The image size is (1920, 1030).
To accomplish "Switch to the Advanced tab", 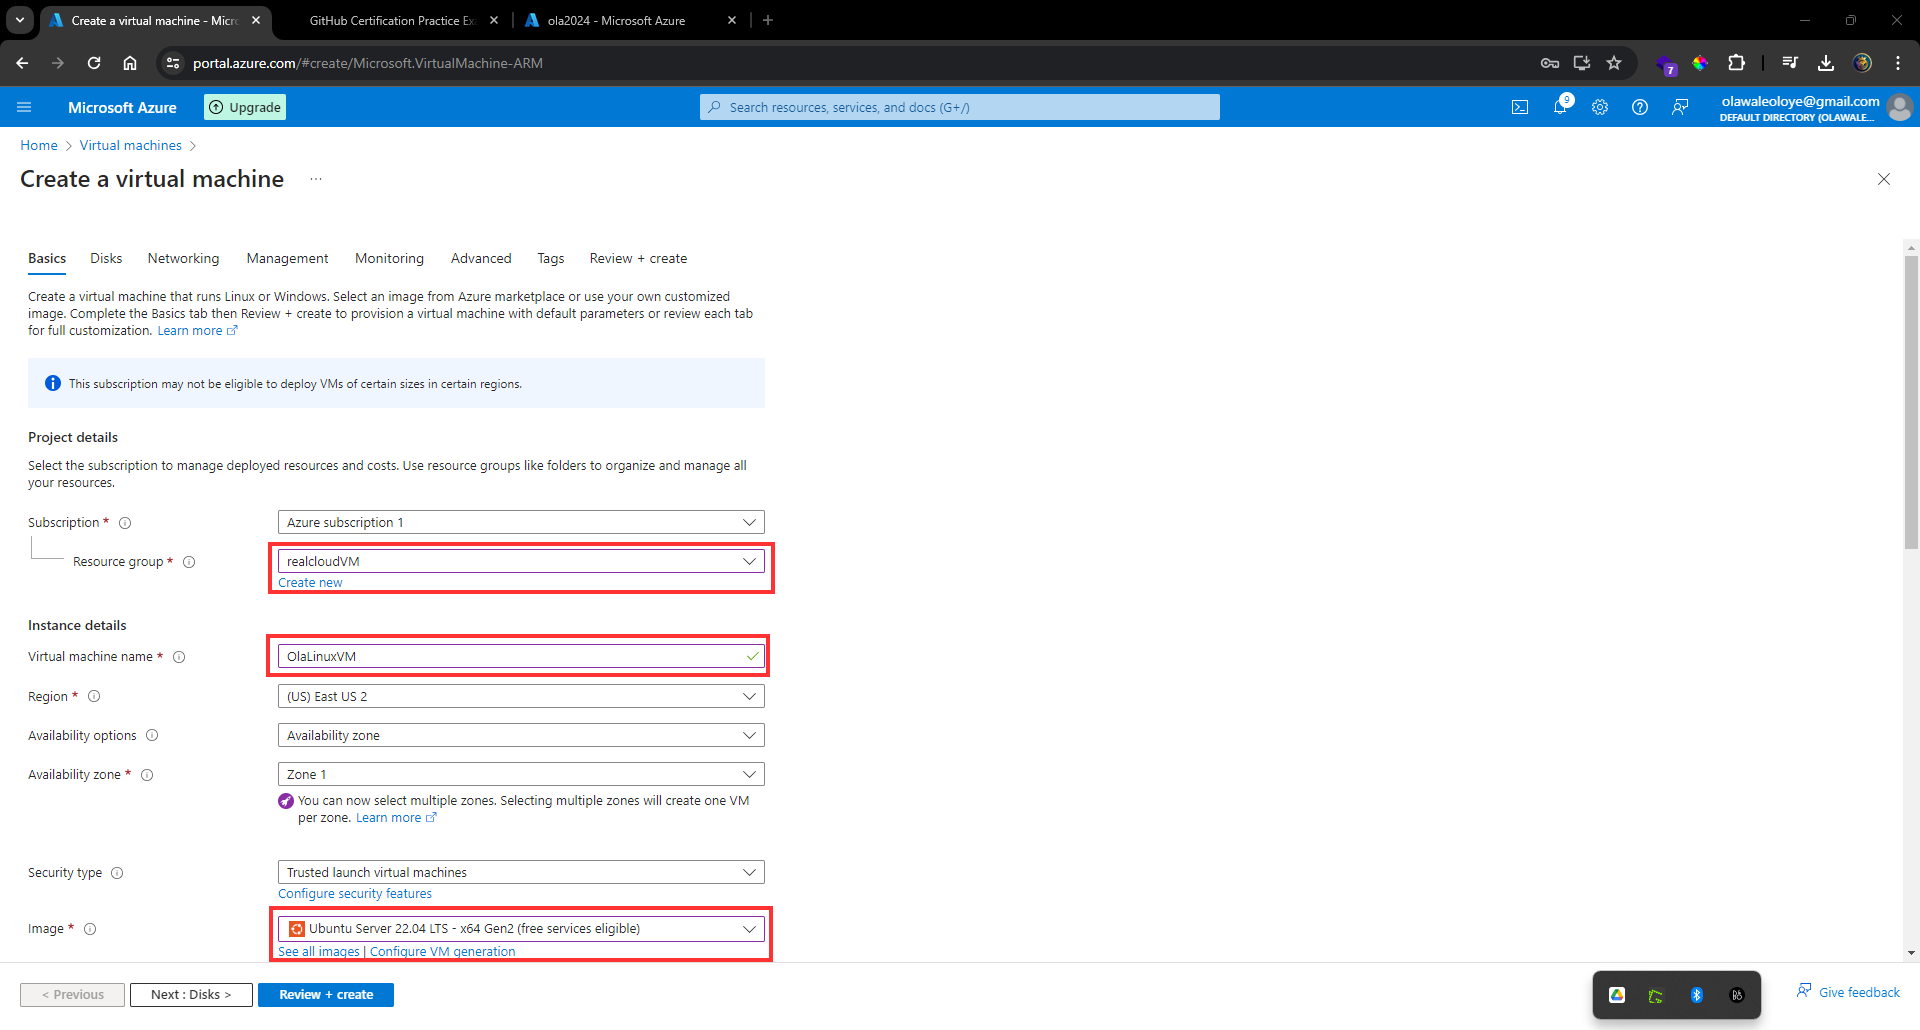I will pos(481,258).
